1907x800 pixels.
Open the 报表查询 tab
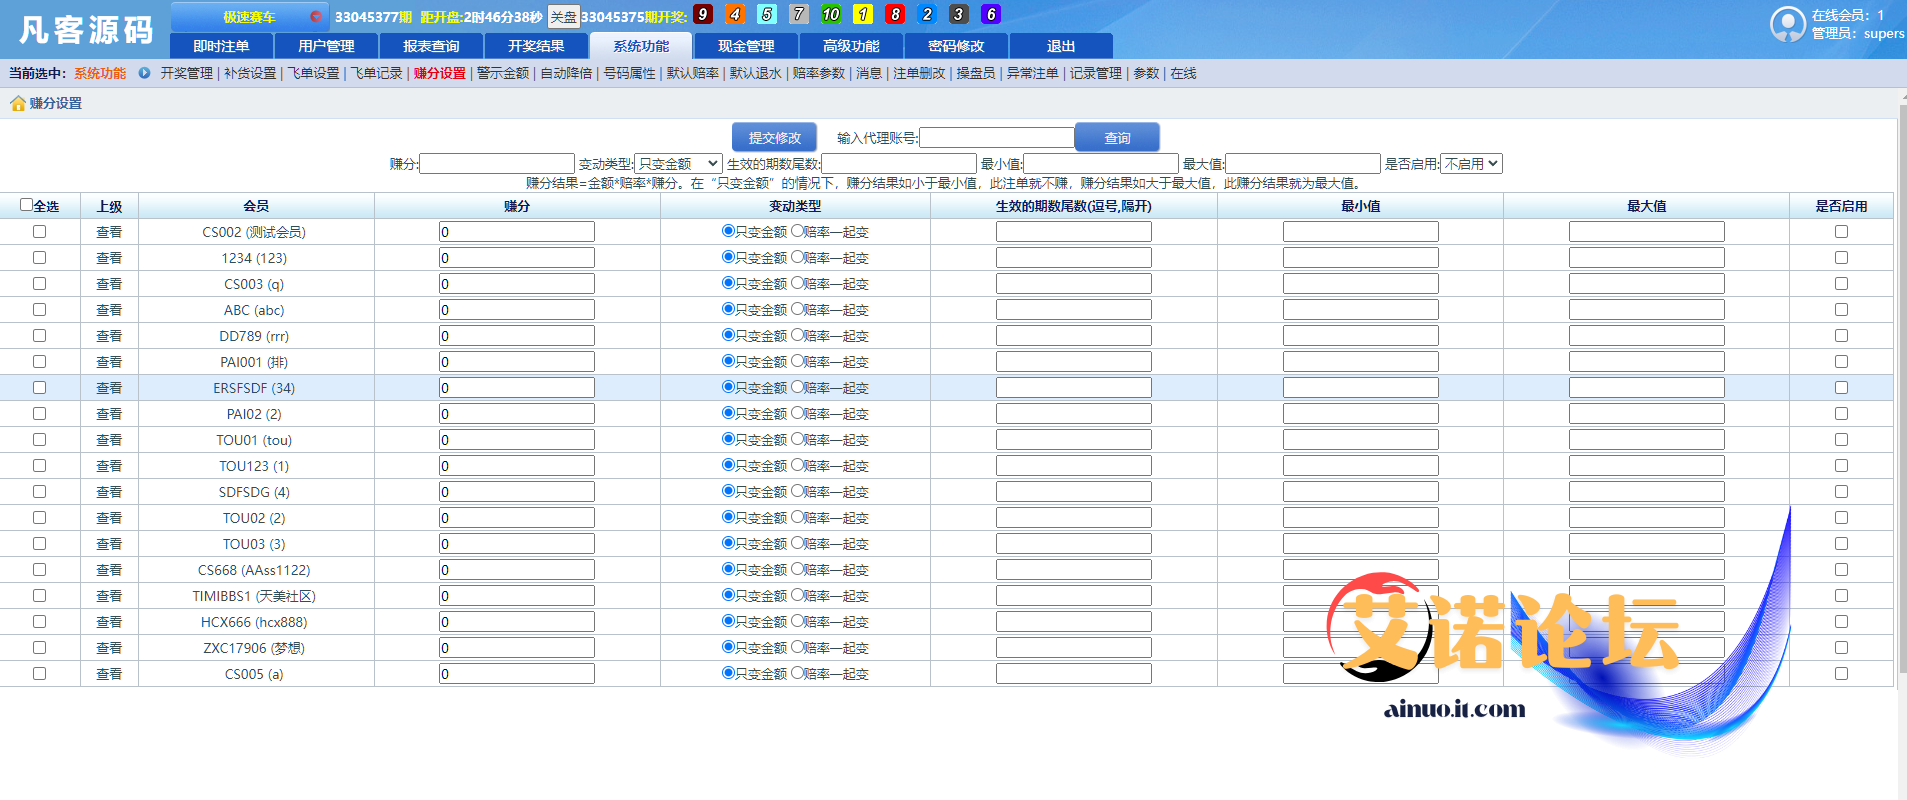click(x=431, y=46)
